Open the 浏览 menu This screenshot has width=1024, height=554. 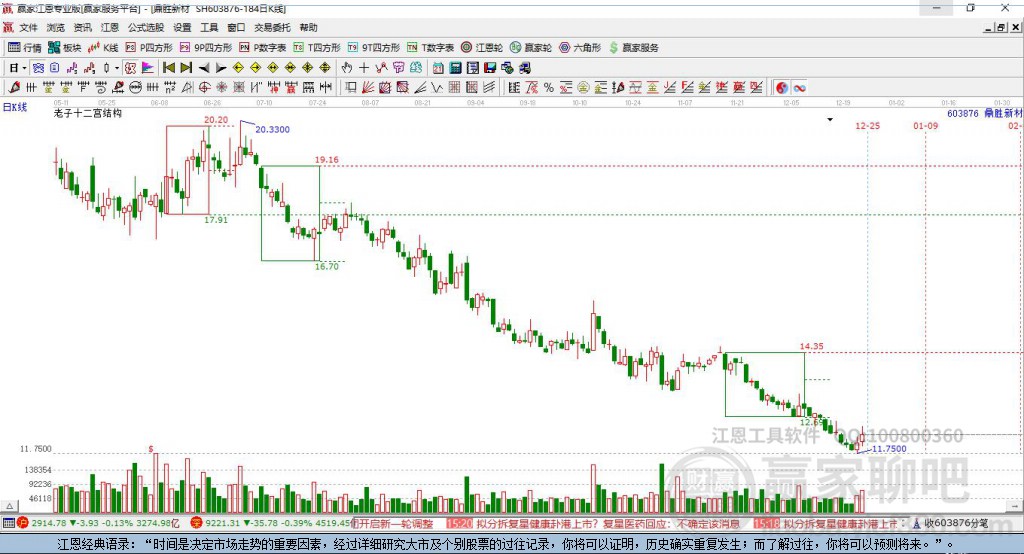(x=56, y=27)
